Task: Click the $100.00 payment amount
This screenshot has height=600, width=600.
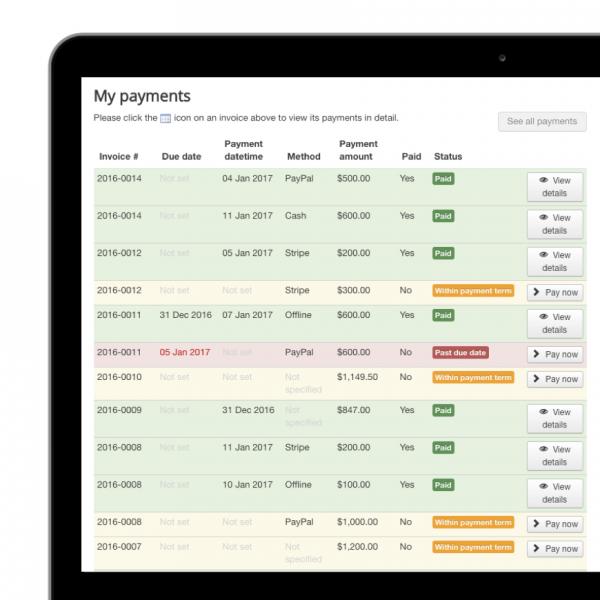Action: (x=354, y=484)
